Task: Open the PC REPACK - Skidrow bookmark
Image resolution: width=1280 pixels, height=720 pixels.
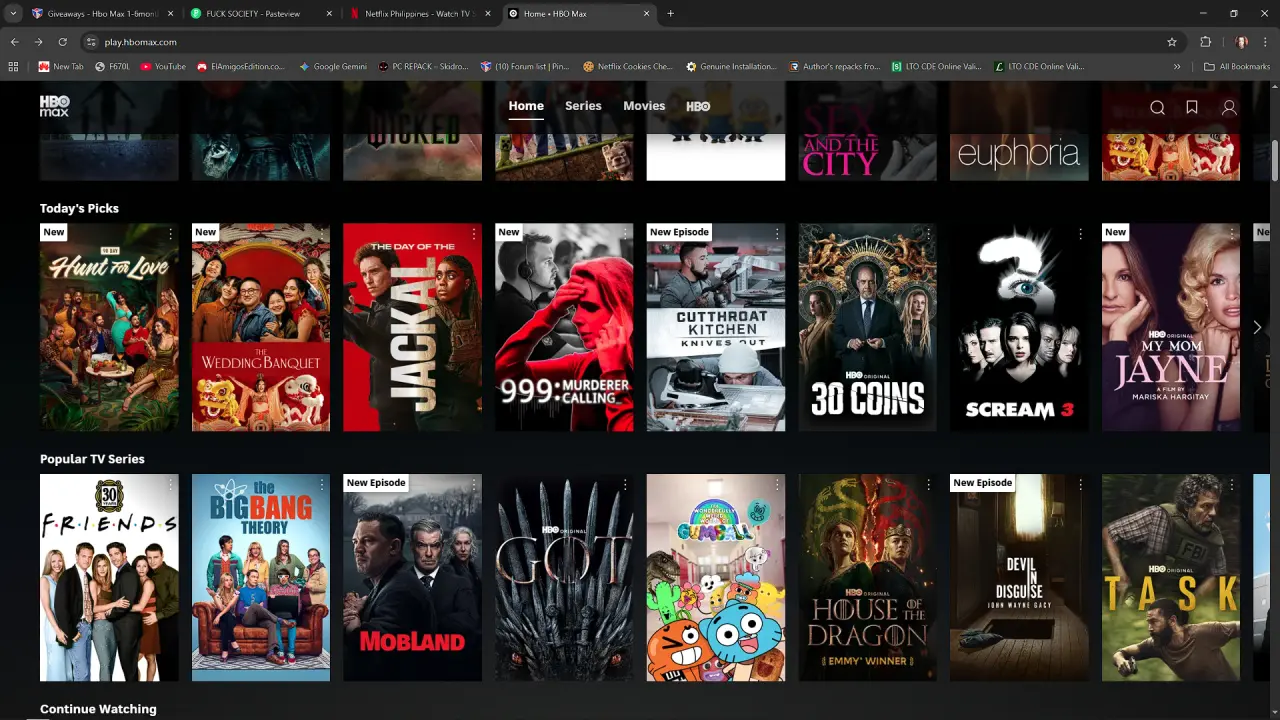Action: click(423, 66)
